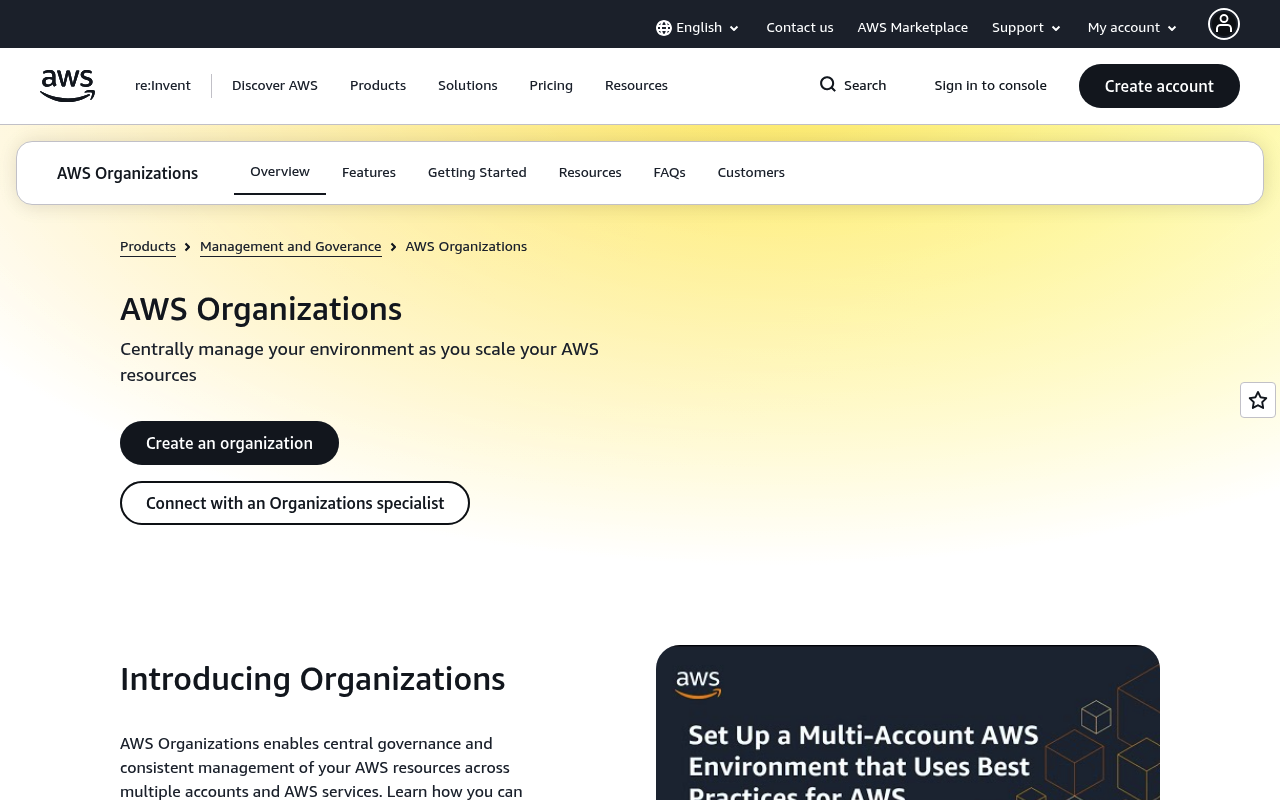Screen dimensions: 1280x800
Task: Open the re:Invent menu item
Action: click(x=163, y=86)
